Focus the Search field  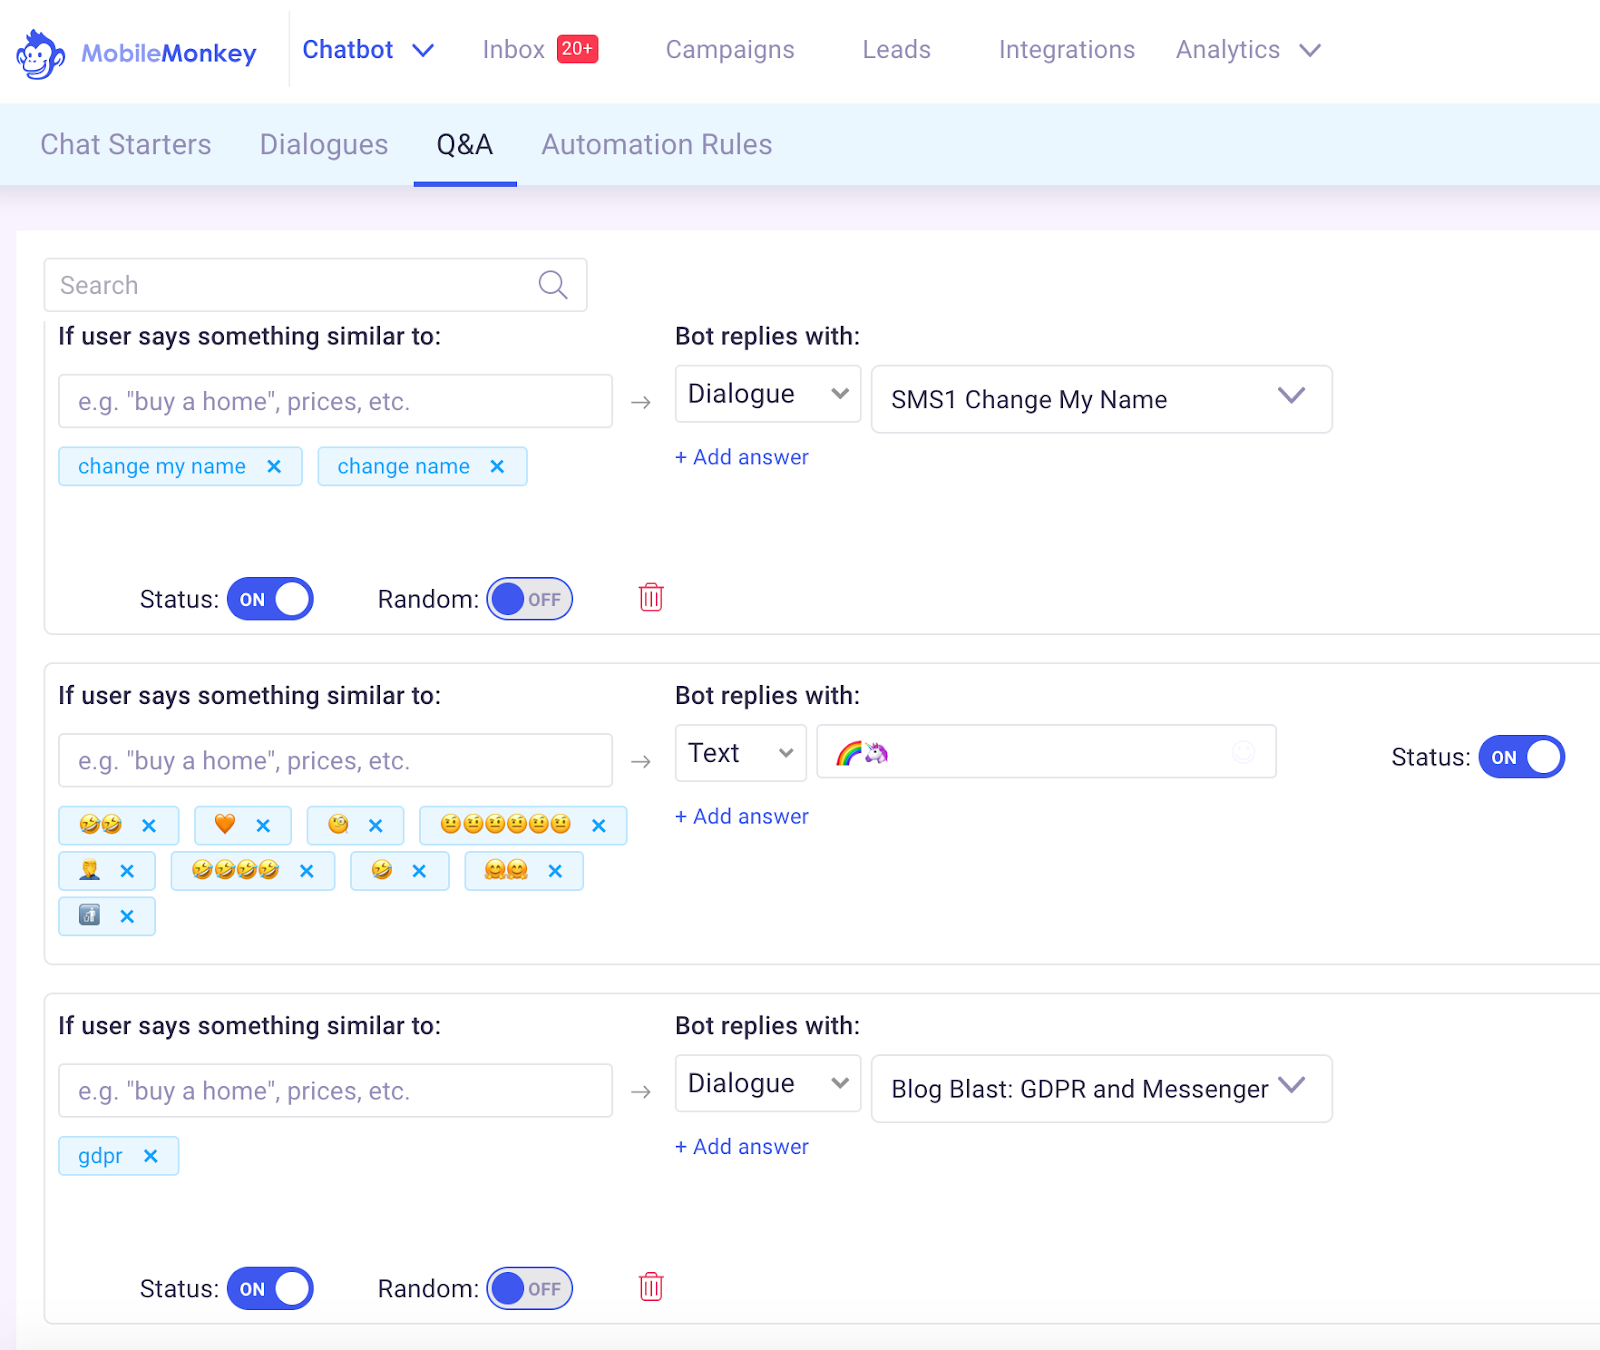[315, 285]
